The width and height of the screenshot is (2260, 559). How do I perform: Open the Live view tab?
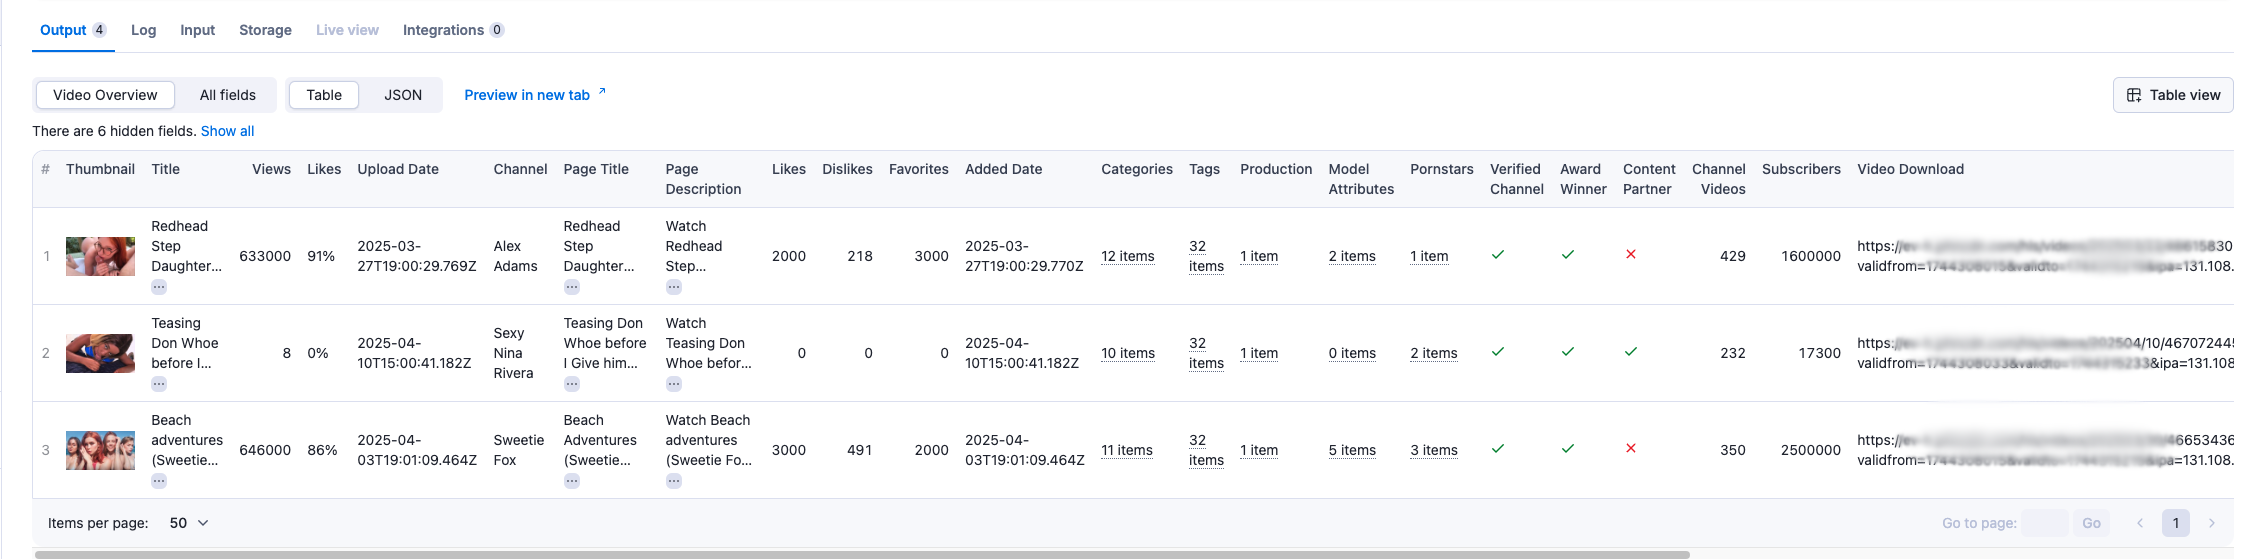coord(347,30)
